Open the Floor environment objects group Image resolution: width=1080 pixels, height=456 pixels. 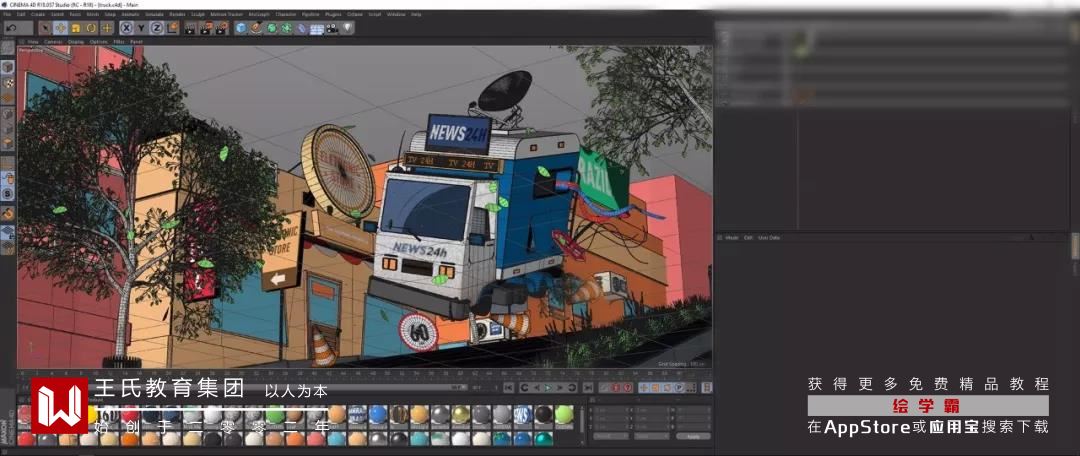click(317, 28)
